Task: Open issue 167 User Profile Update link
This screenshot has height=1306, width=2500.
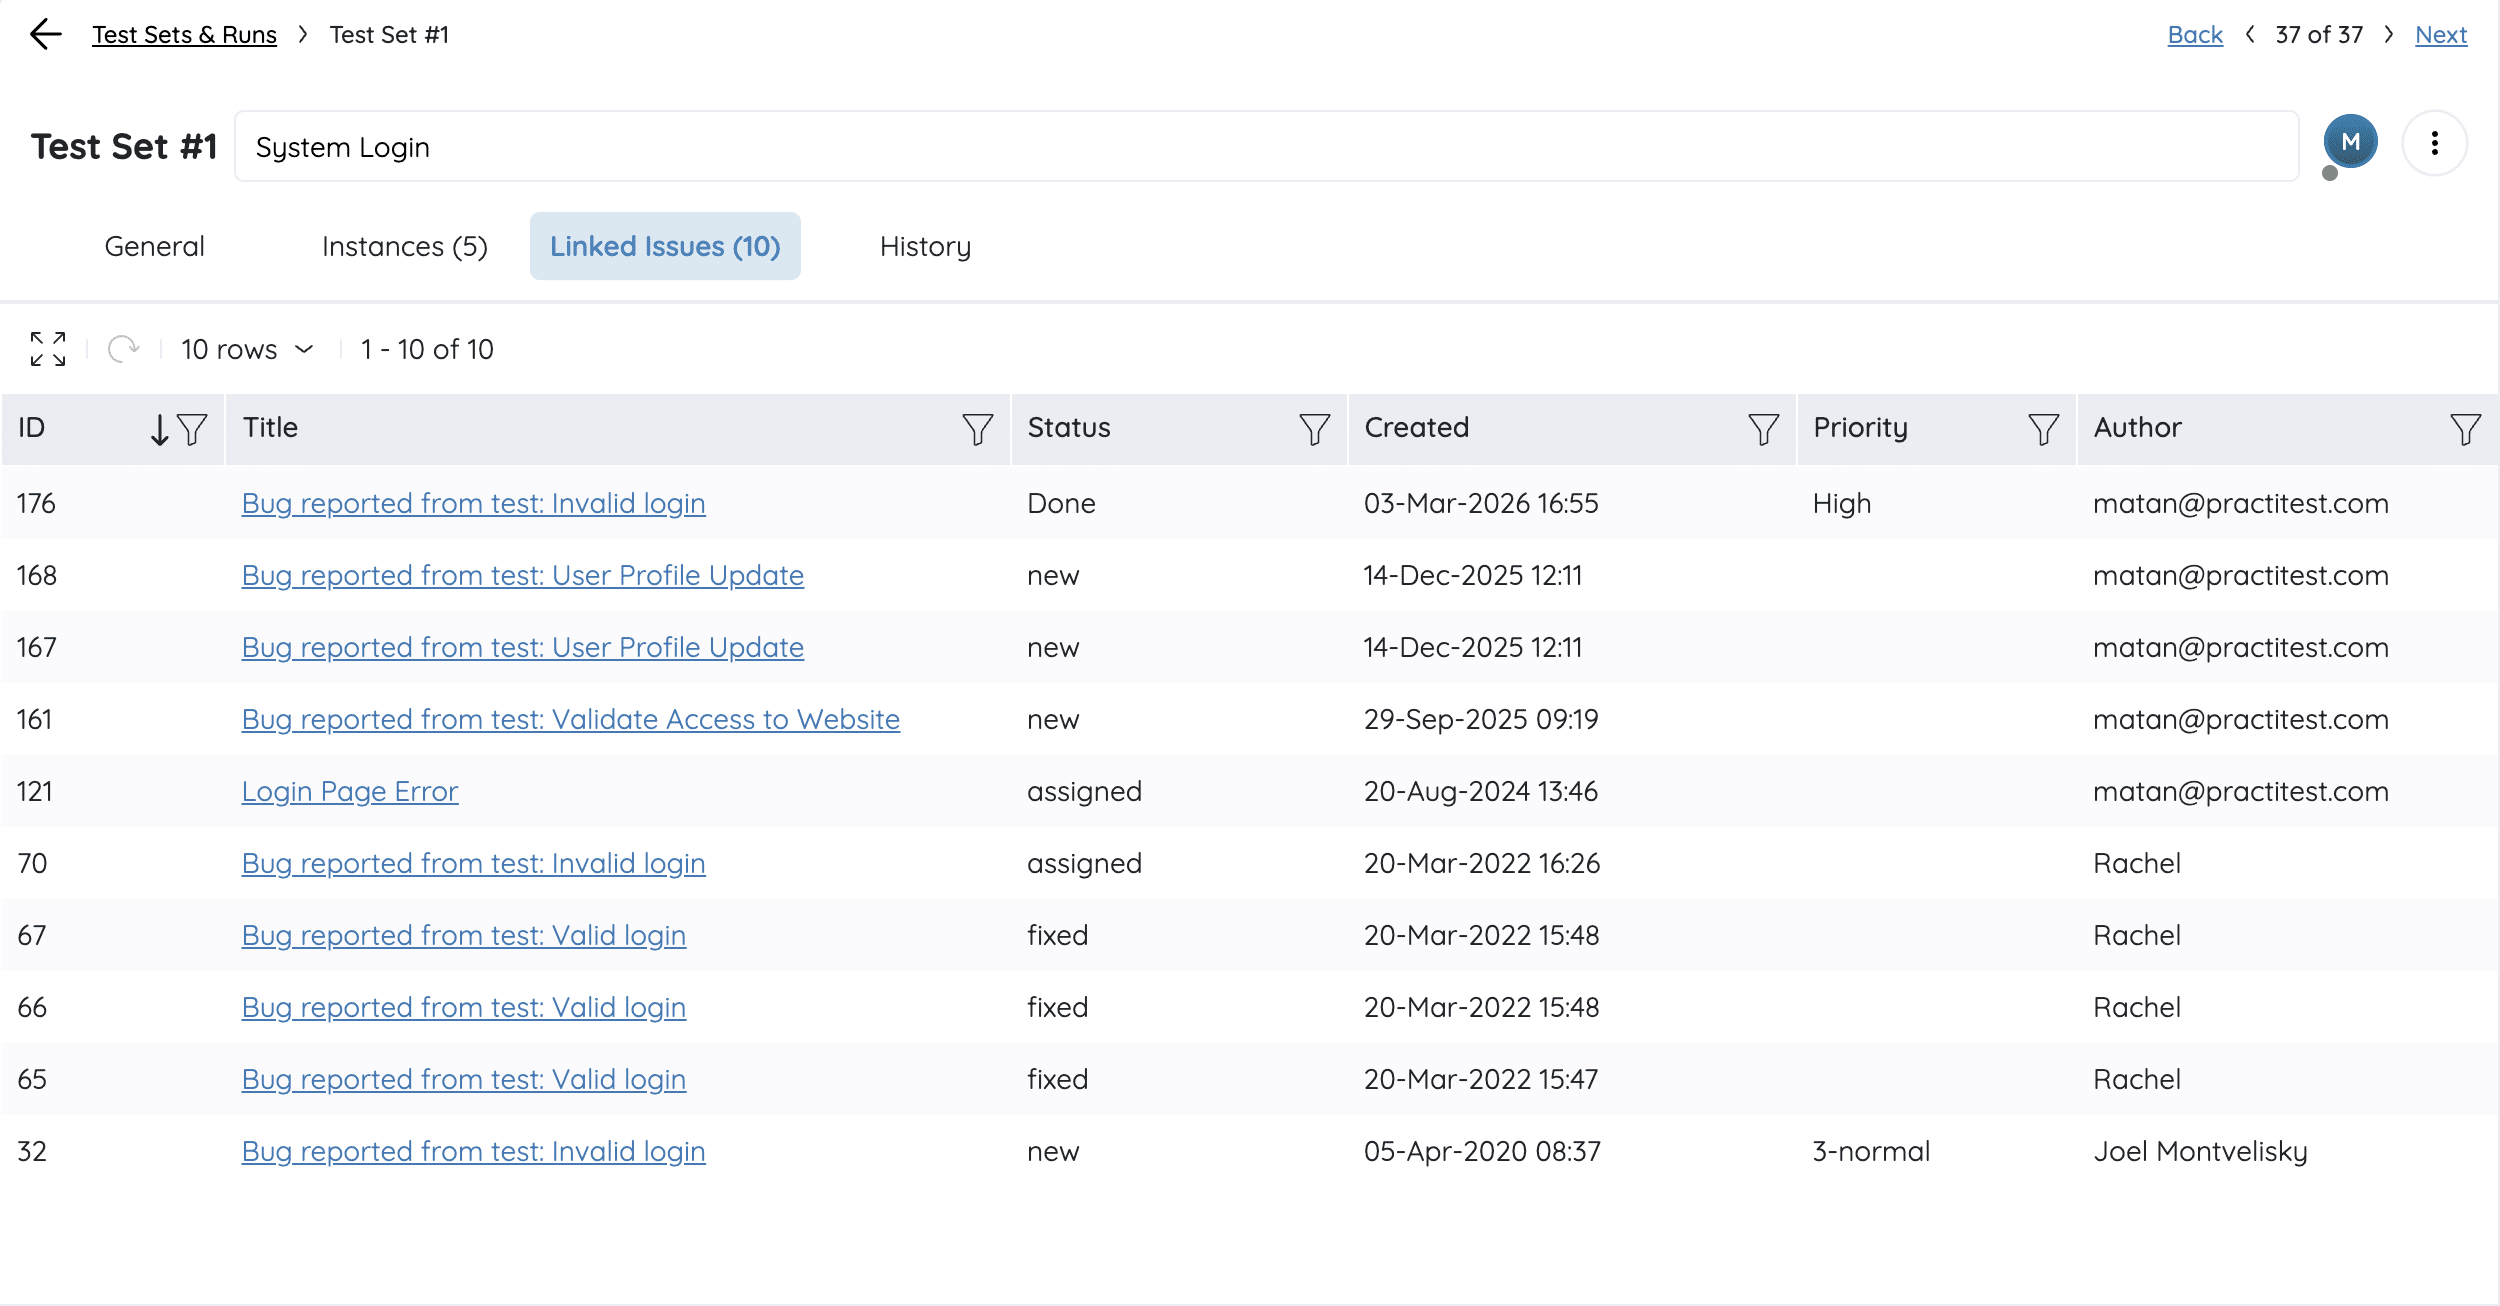Action: tap(522, 647)
